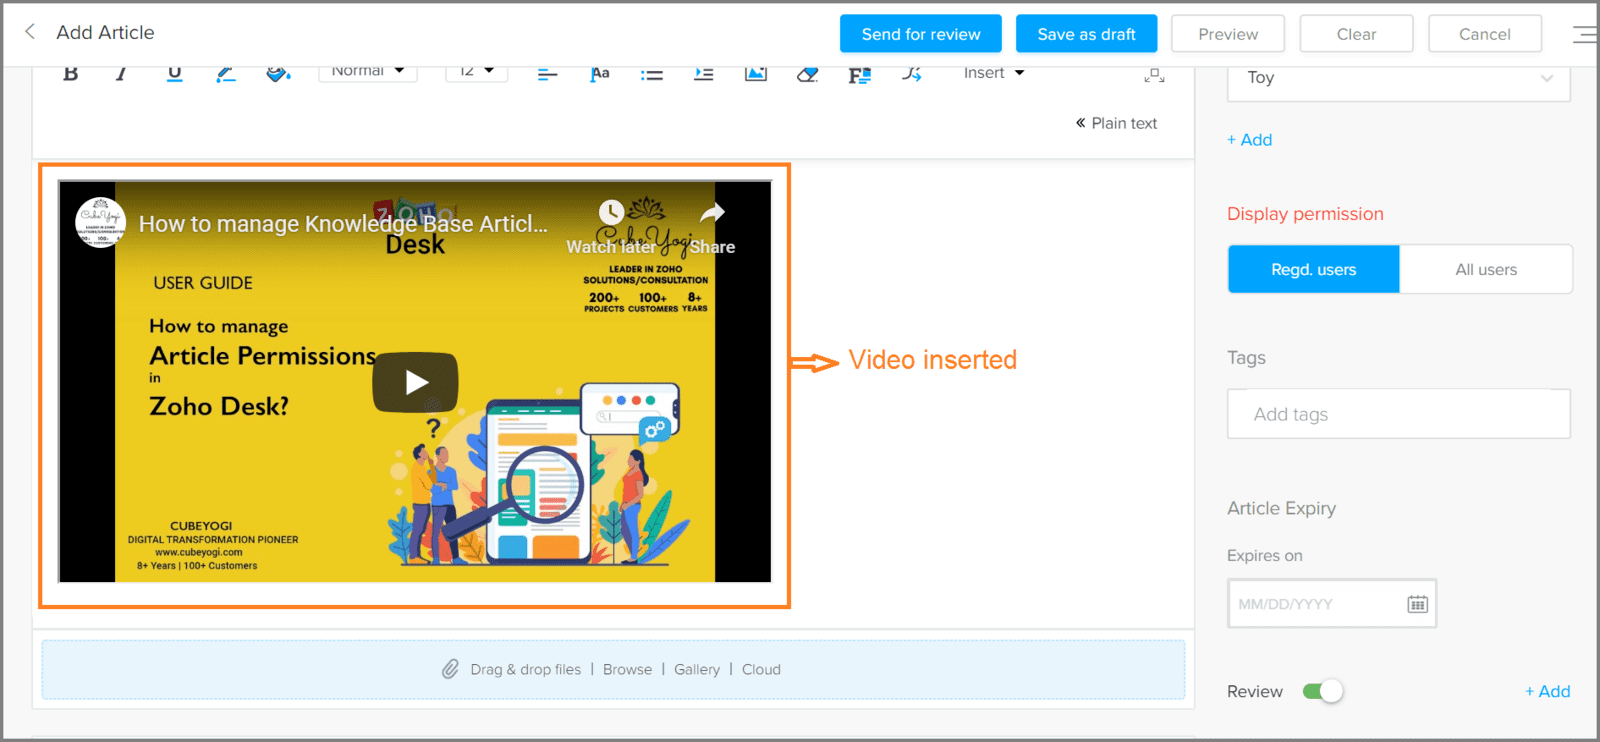Open the background fill color tool
1600x742 pixels.
point(278,74)
